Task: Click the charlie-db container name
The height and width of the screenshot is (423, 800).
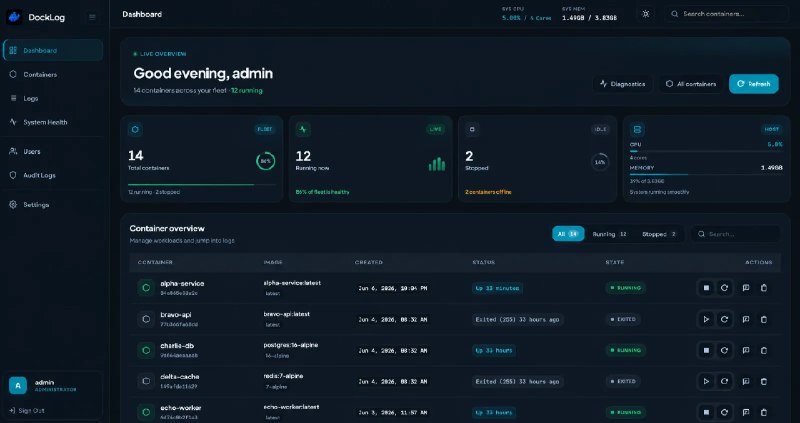Action: point(177,346)
